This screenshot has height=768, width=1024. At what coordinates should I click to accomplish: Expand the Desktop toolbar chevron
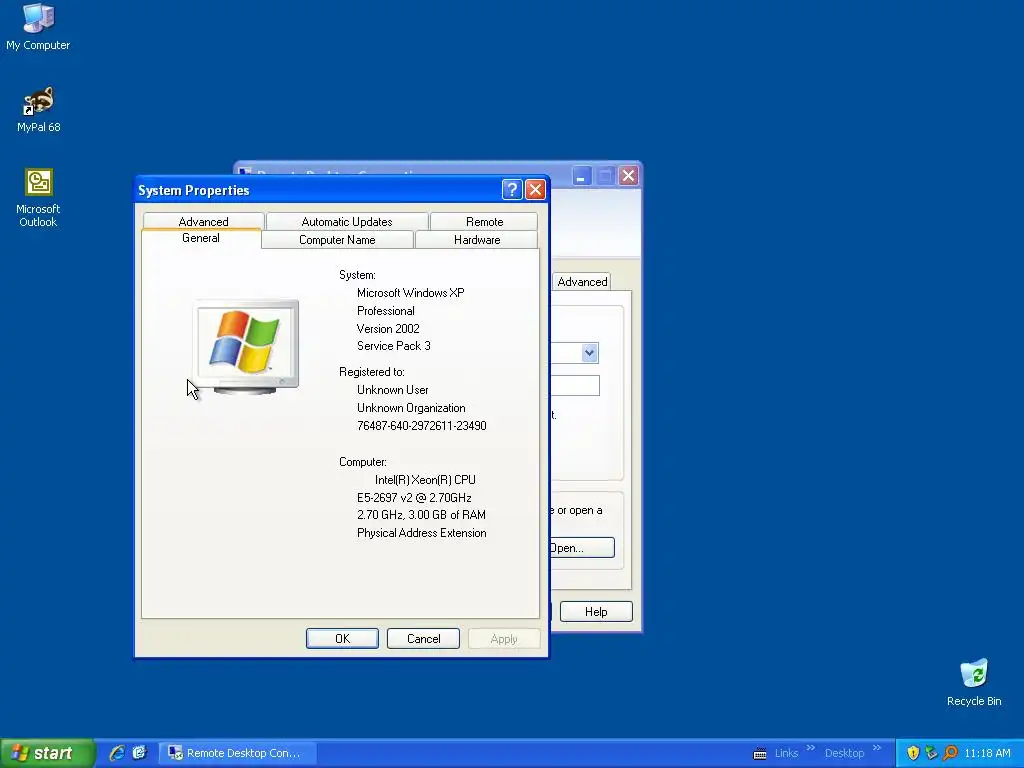[876, 748]
